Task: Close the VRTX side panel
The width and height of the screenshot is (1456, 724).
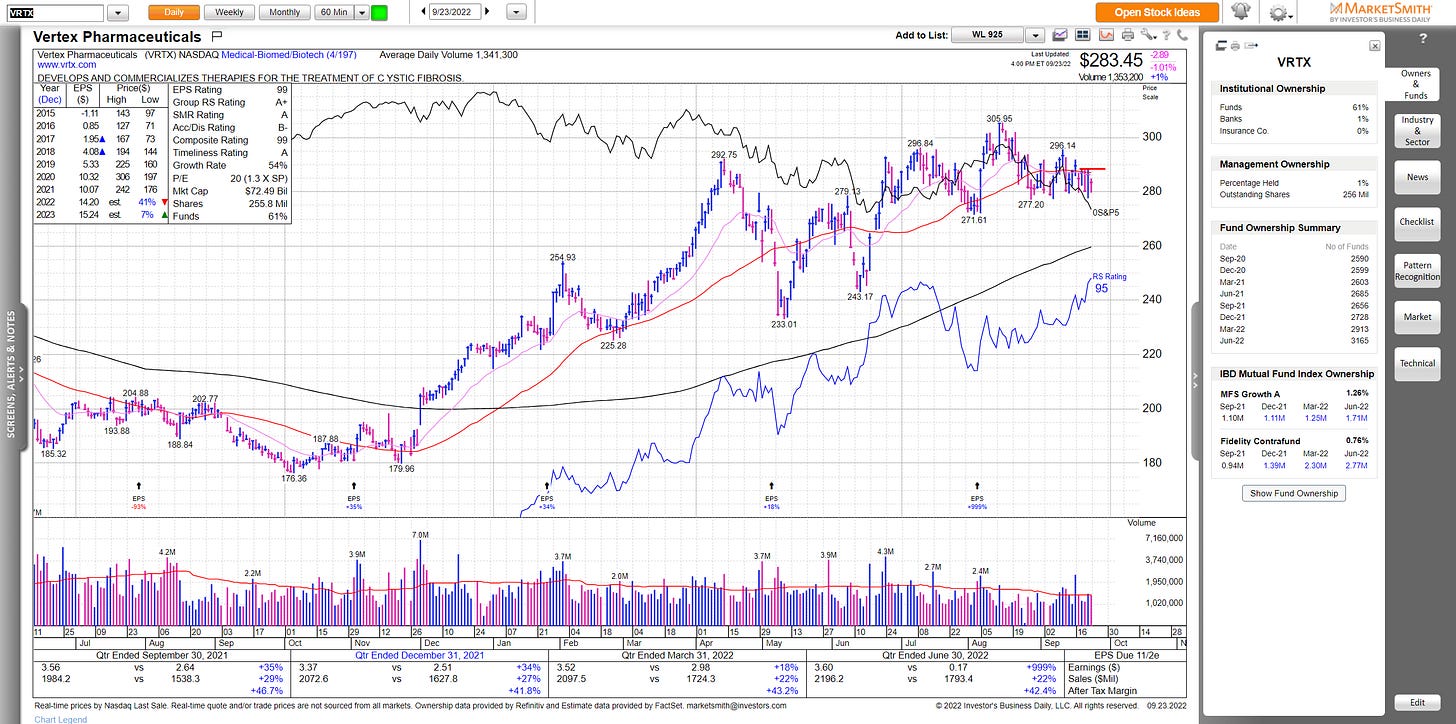Action: (x=1374, y=46)
